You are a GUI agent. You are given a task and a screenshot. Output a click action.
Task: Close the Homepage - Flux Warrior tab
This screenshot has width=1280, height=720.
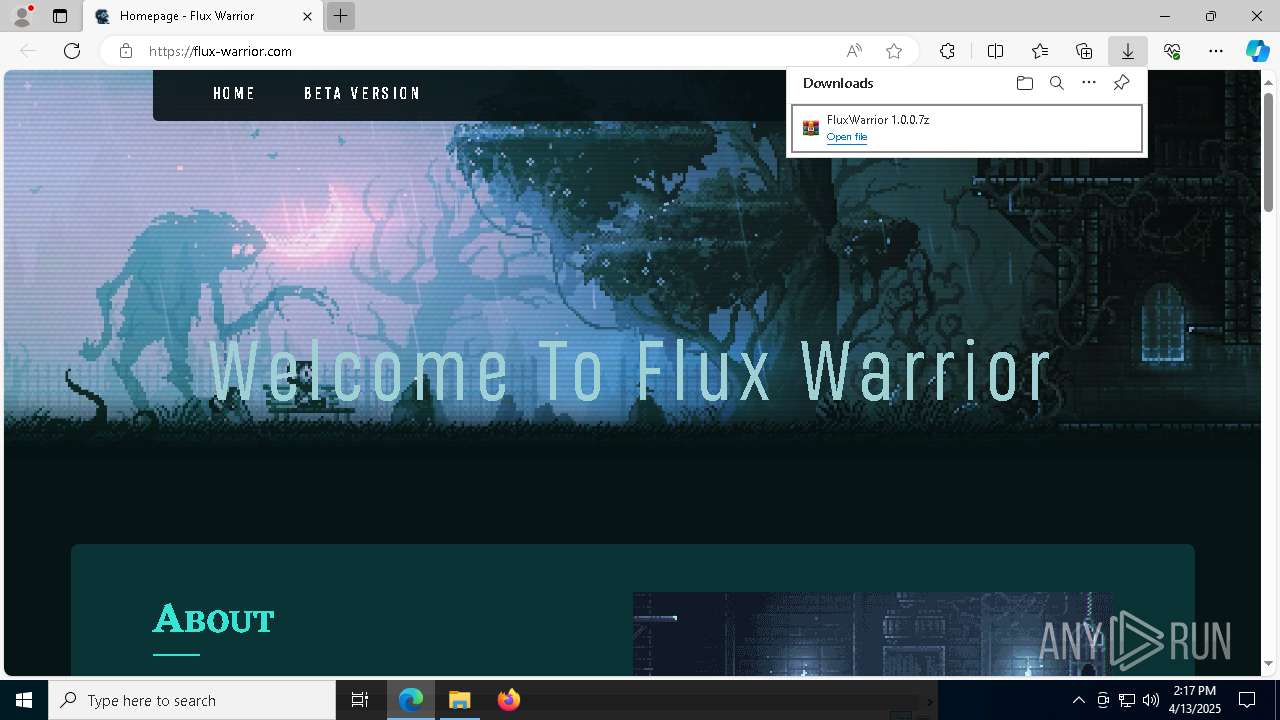pos(308,16)
